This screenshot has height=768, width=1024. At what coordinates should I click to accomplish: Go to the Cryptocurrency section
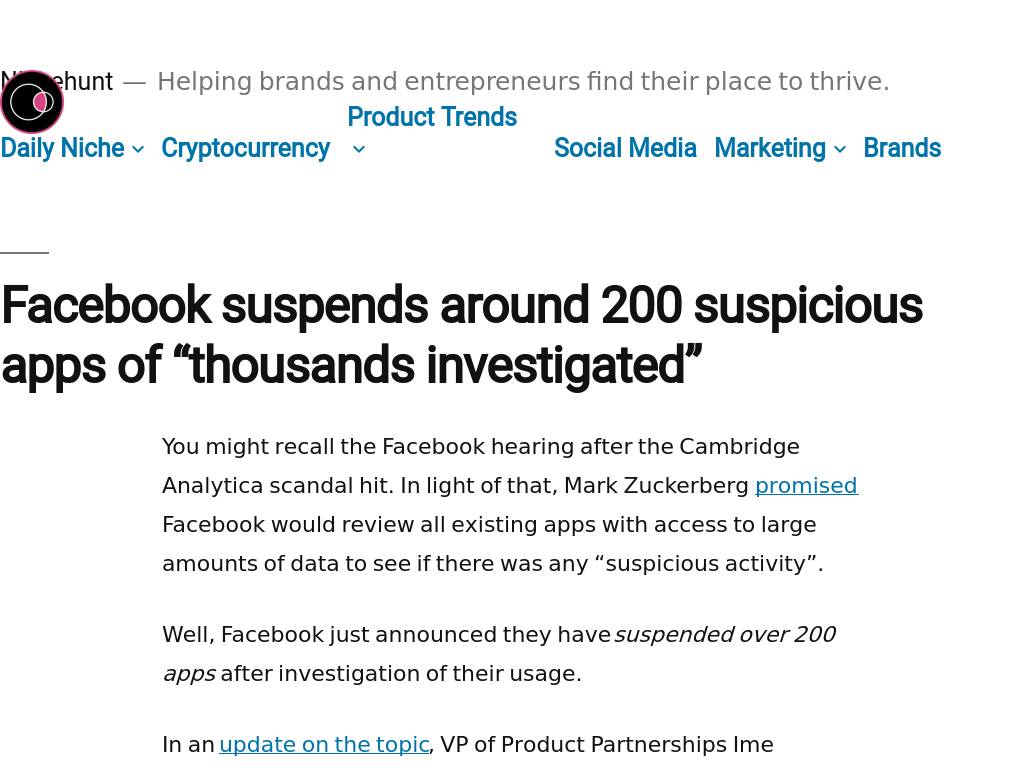[x=245, y=149]
